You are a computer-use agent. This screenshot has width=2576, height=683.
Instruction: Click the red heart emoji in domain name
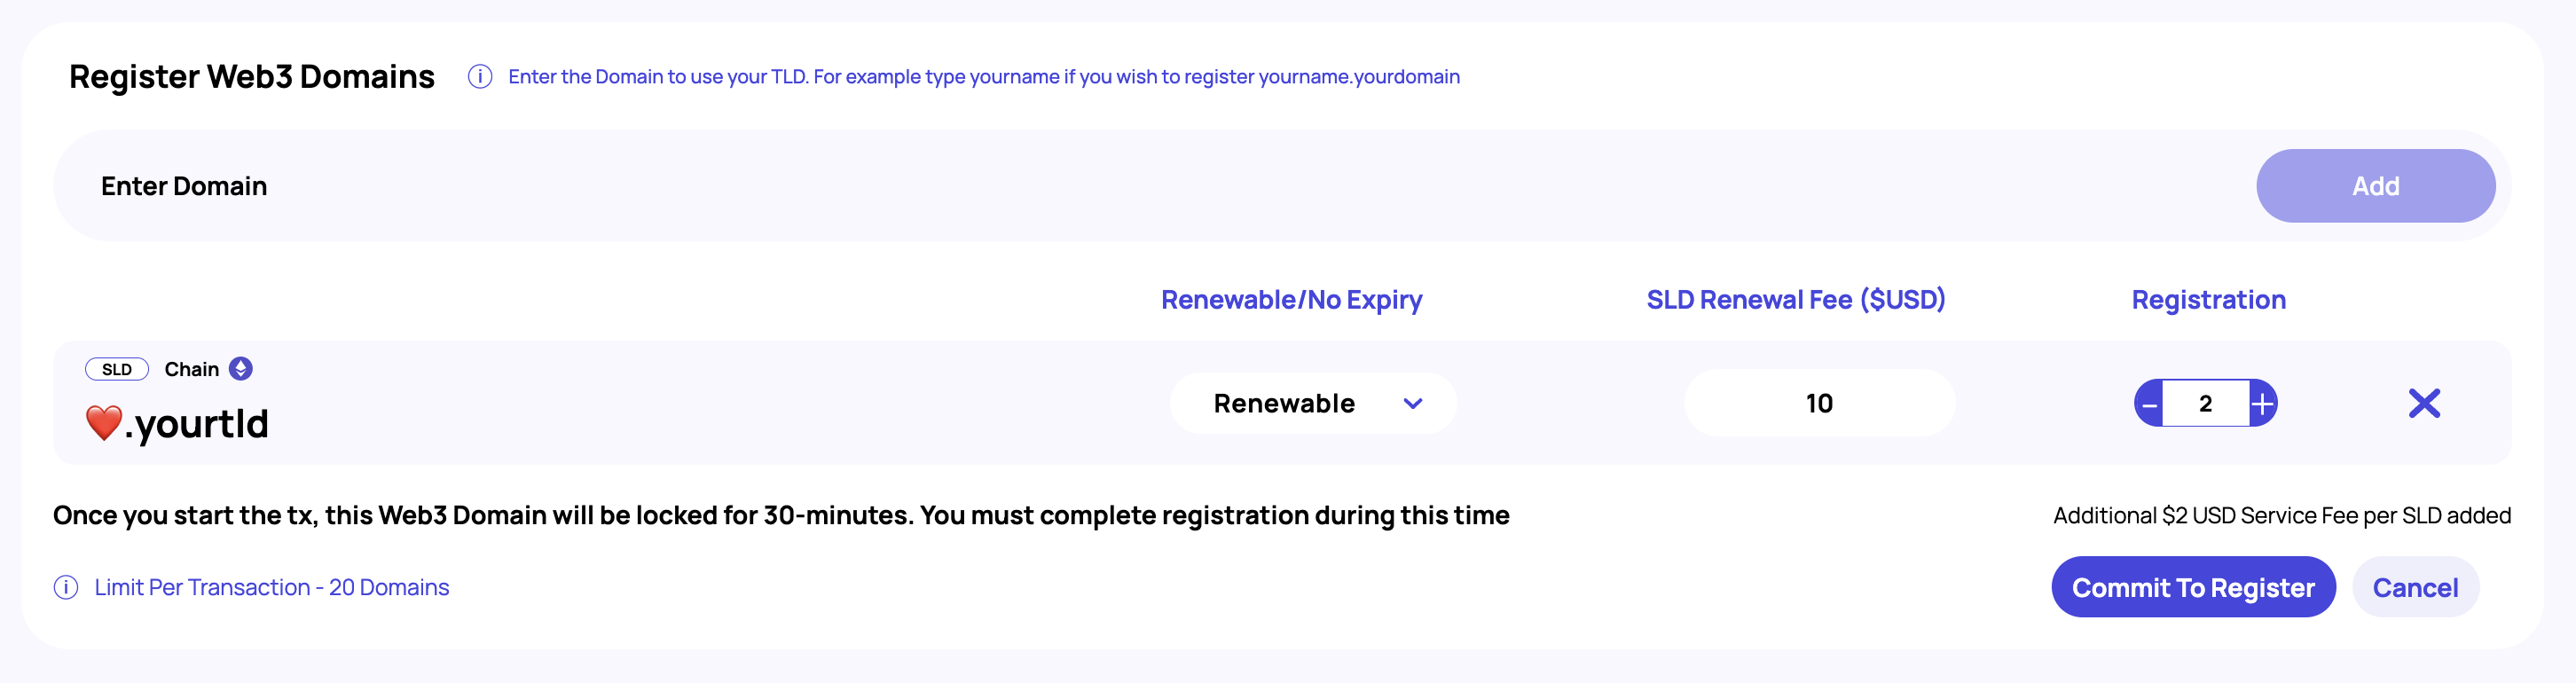104,422
